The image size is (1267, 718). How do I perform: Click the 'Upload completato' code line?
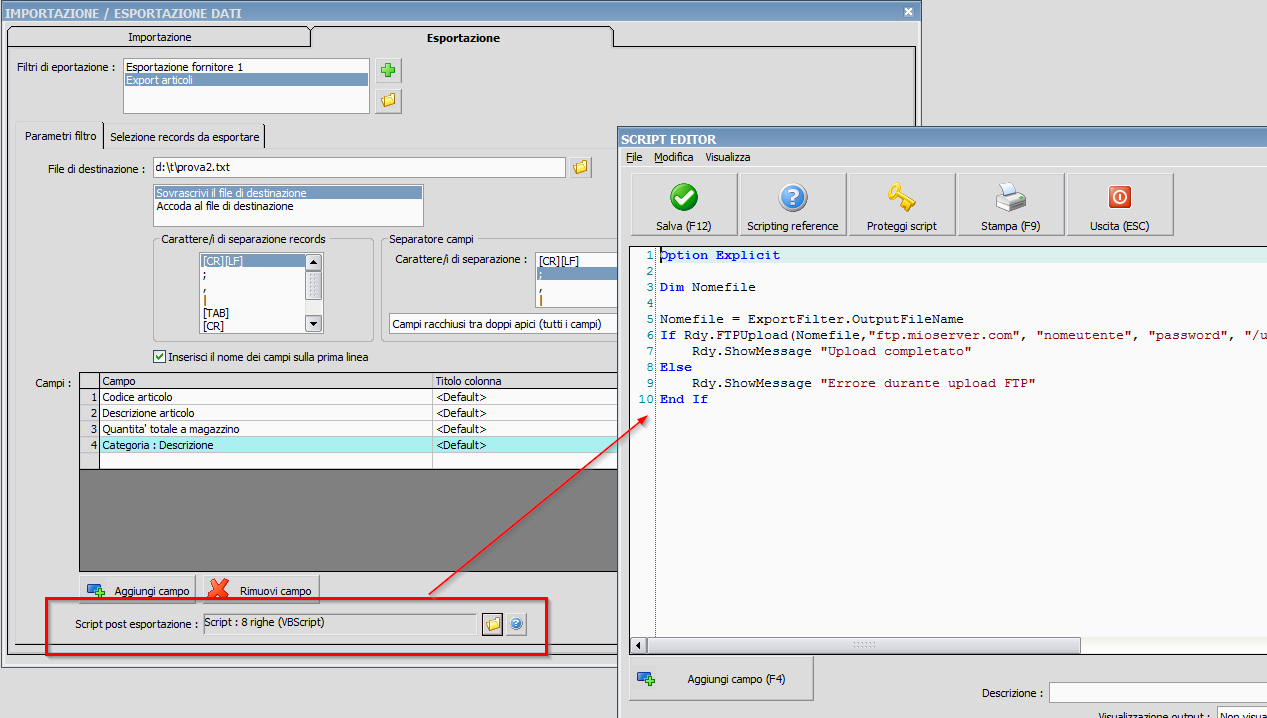tap(832, 351)
